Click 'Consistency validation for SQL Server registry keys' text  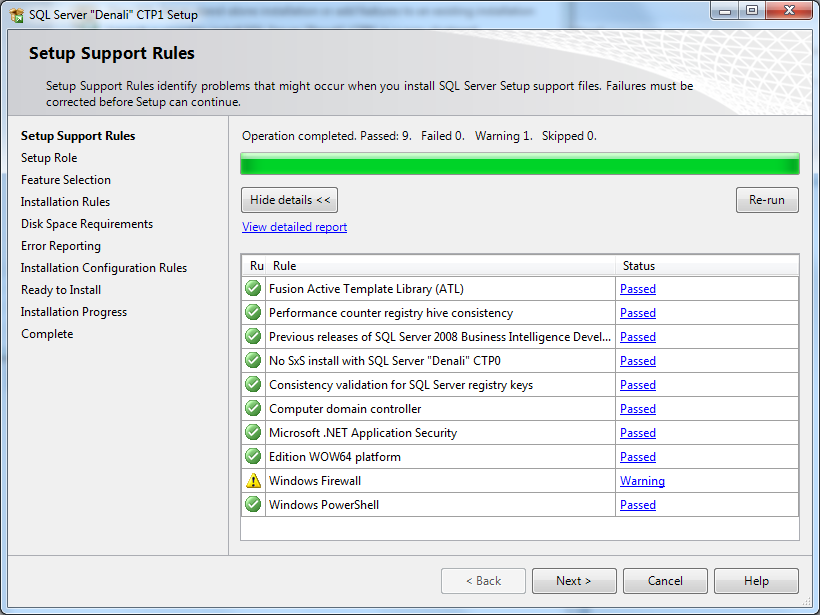[x=401, y=385]
